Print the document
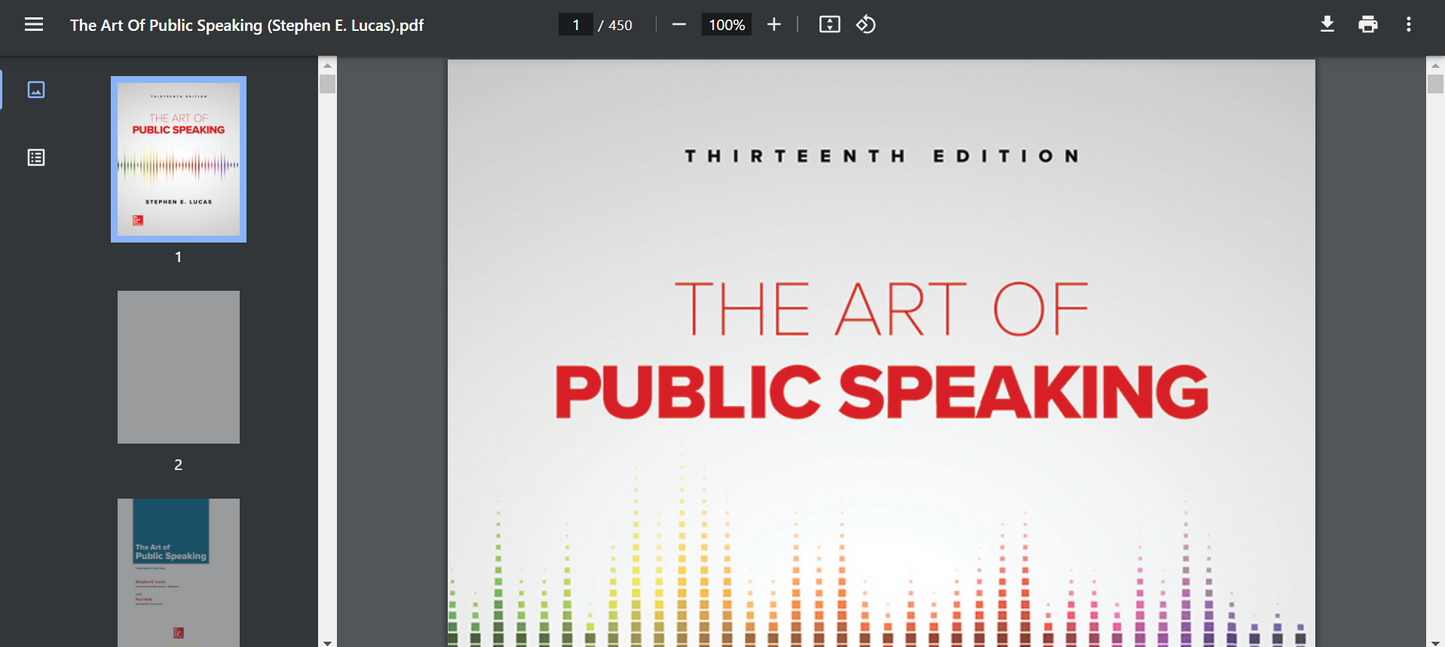This screenshot has height=647, width=1445. point(1367,24)
